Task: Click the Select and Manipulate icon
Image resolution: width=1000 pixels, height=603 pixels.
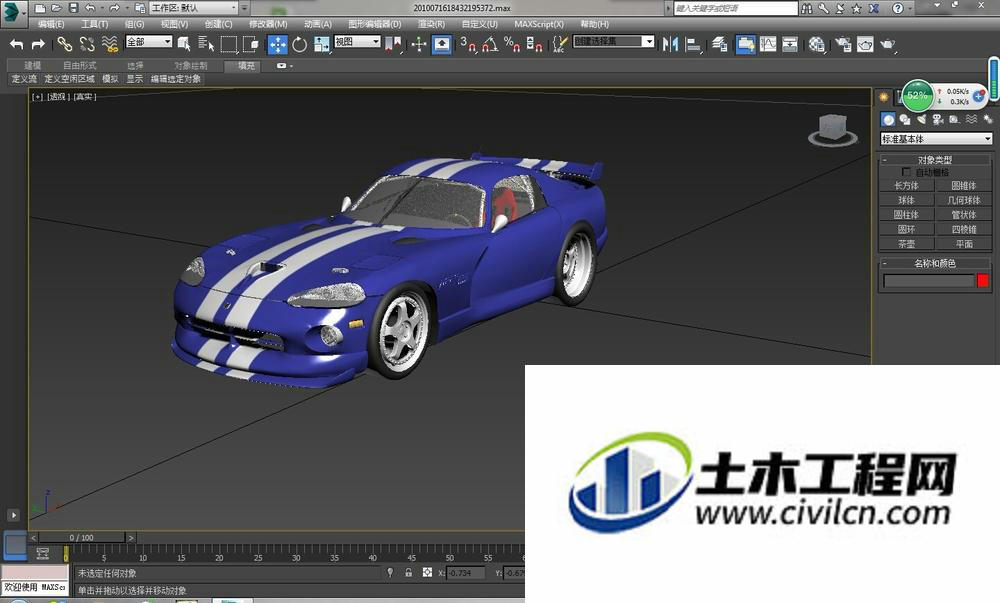Action: point(418,44)
